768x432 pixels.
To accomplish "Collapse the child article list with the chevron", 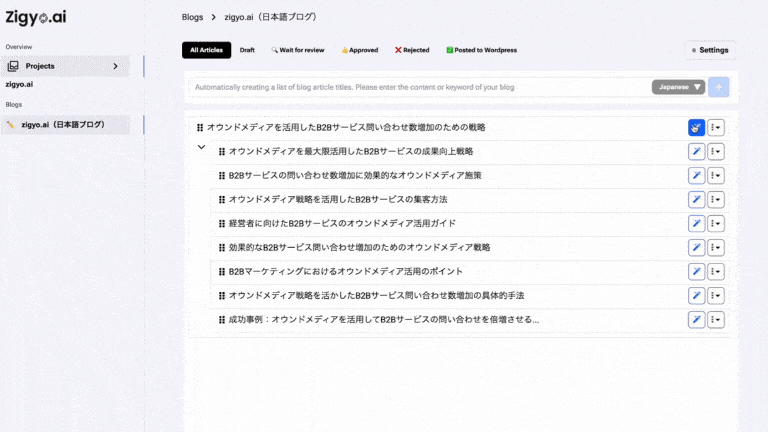I will pyautogui.click(x=201, y=148).
